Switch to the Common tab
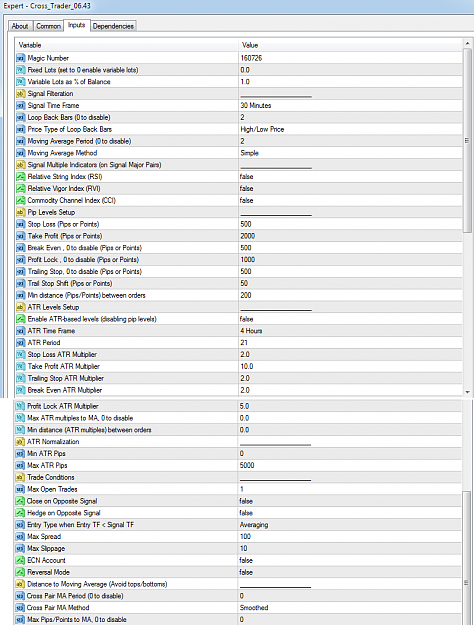 tap(48, 26)
